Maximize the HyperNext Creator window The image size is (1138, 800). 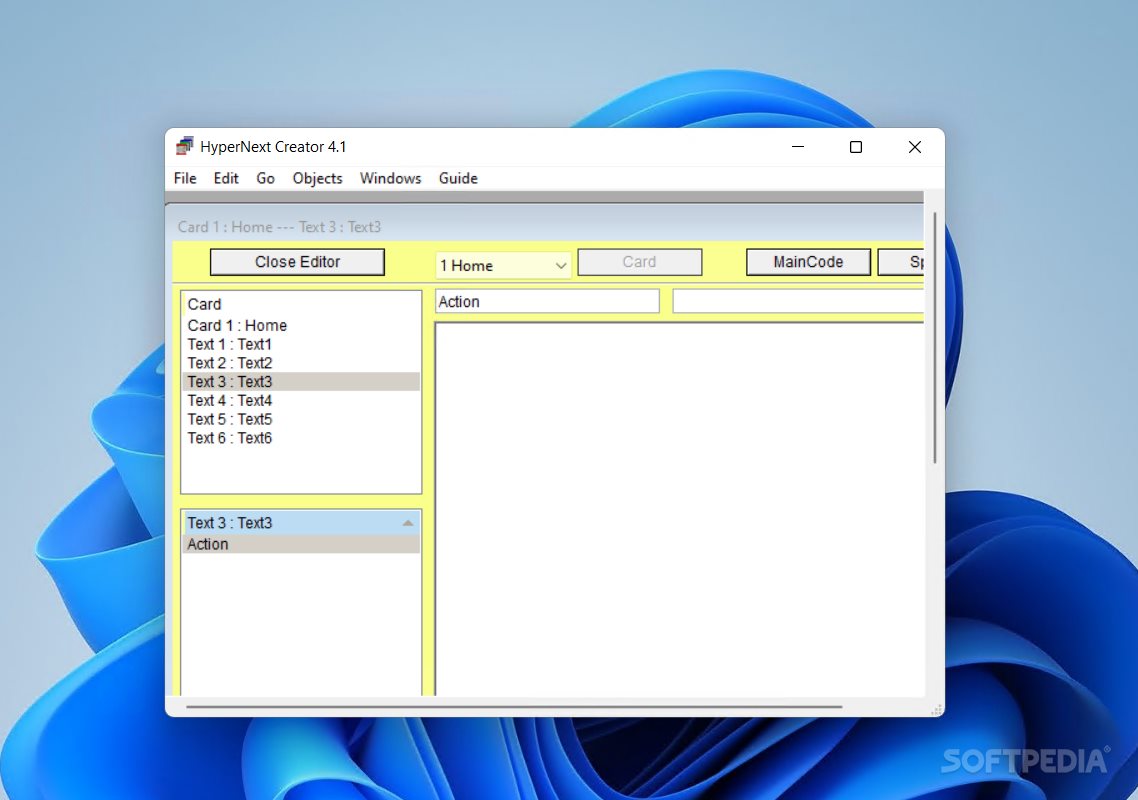(856, 147)
